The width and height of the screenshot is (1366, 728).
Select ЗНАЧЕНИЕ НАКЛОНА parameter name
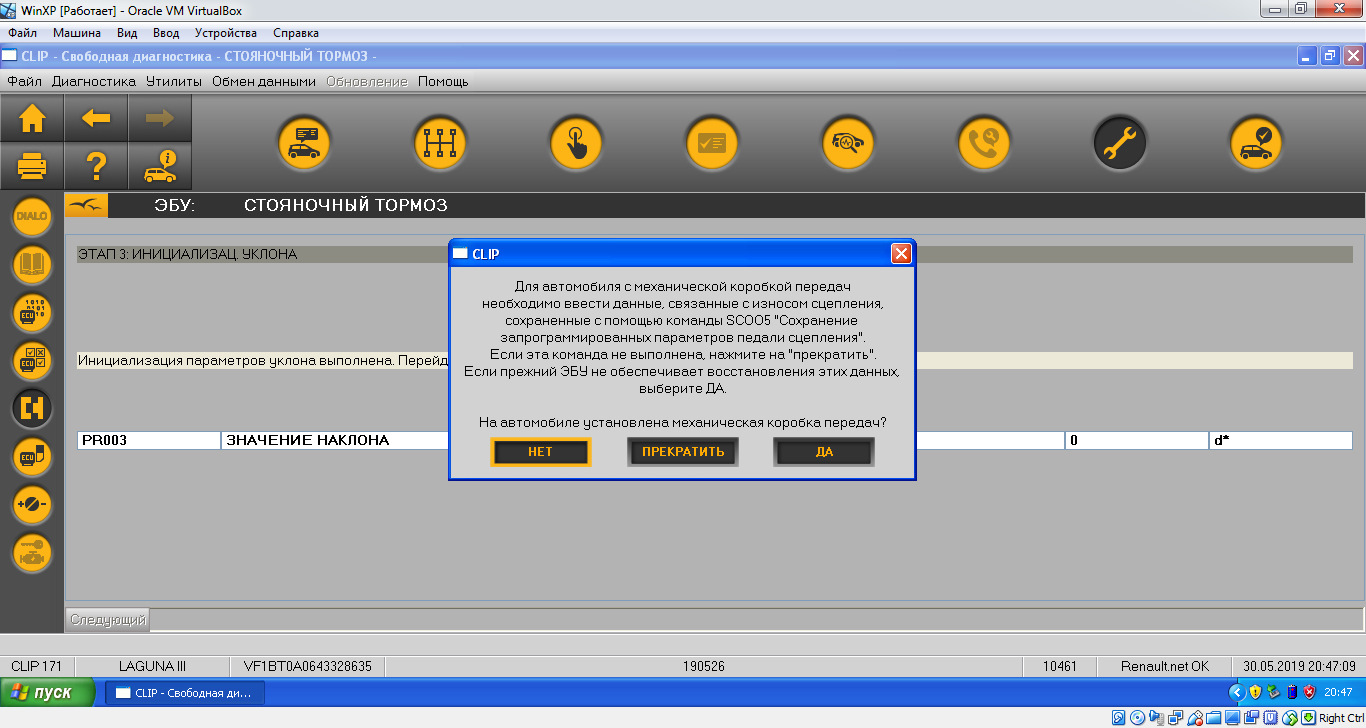[x=306, y=441]
